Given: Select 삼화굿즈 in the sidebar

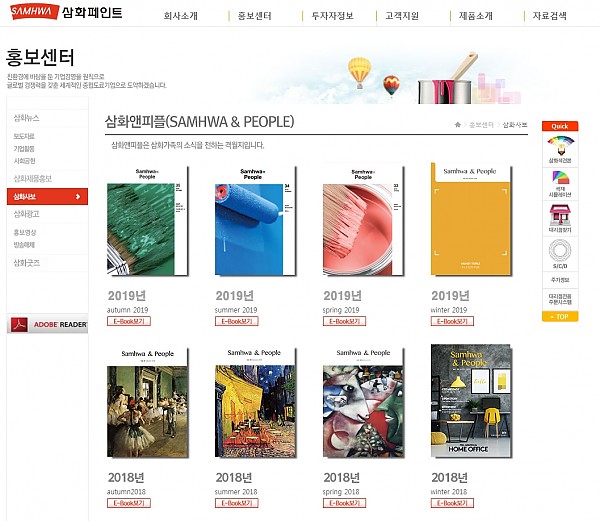Looking at the screenshot, I should coord(26,263).
